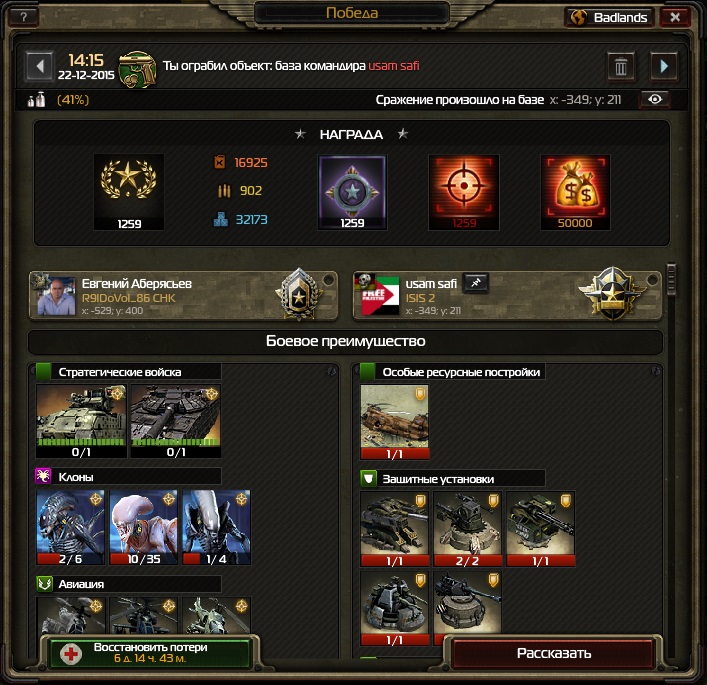Select the gold star laurel reward
707x685 pixels.
pos(129,192)
